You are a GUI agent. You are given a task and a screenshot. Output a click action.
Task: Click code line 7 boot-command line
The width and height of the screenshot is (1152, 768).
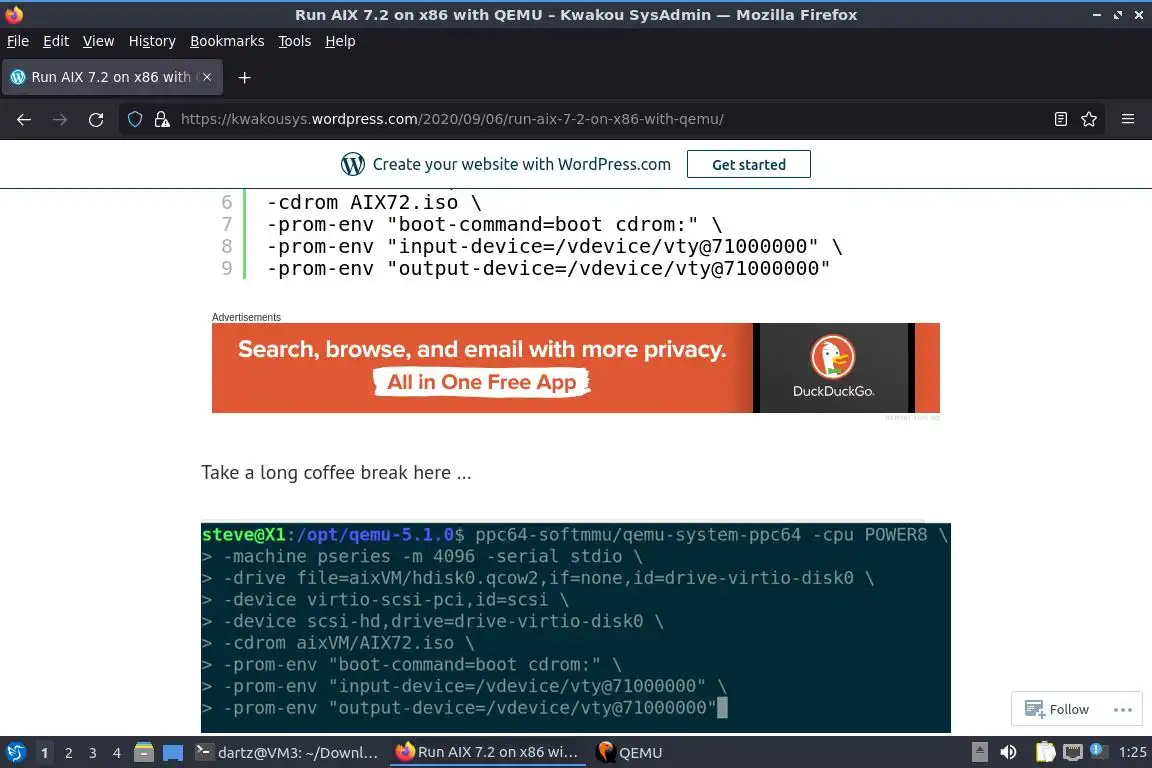pos(494,224)
